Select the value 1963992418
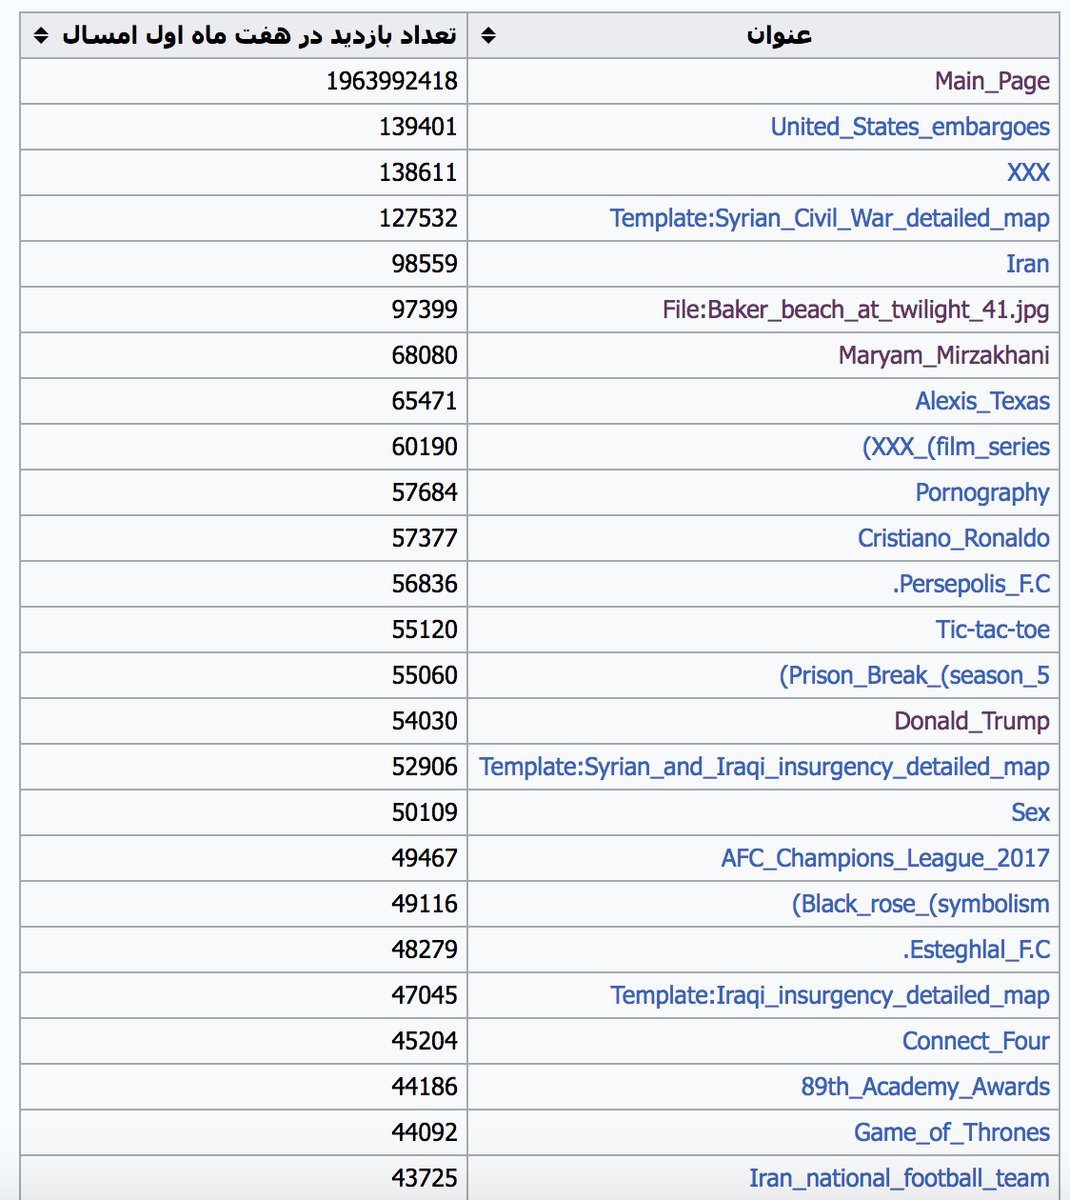 click(x=392, y=82)
